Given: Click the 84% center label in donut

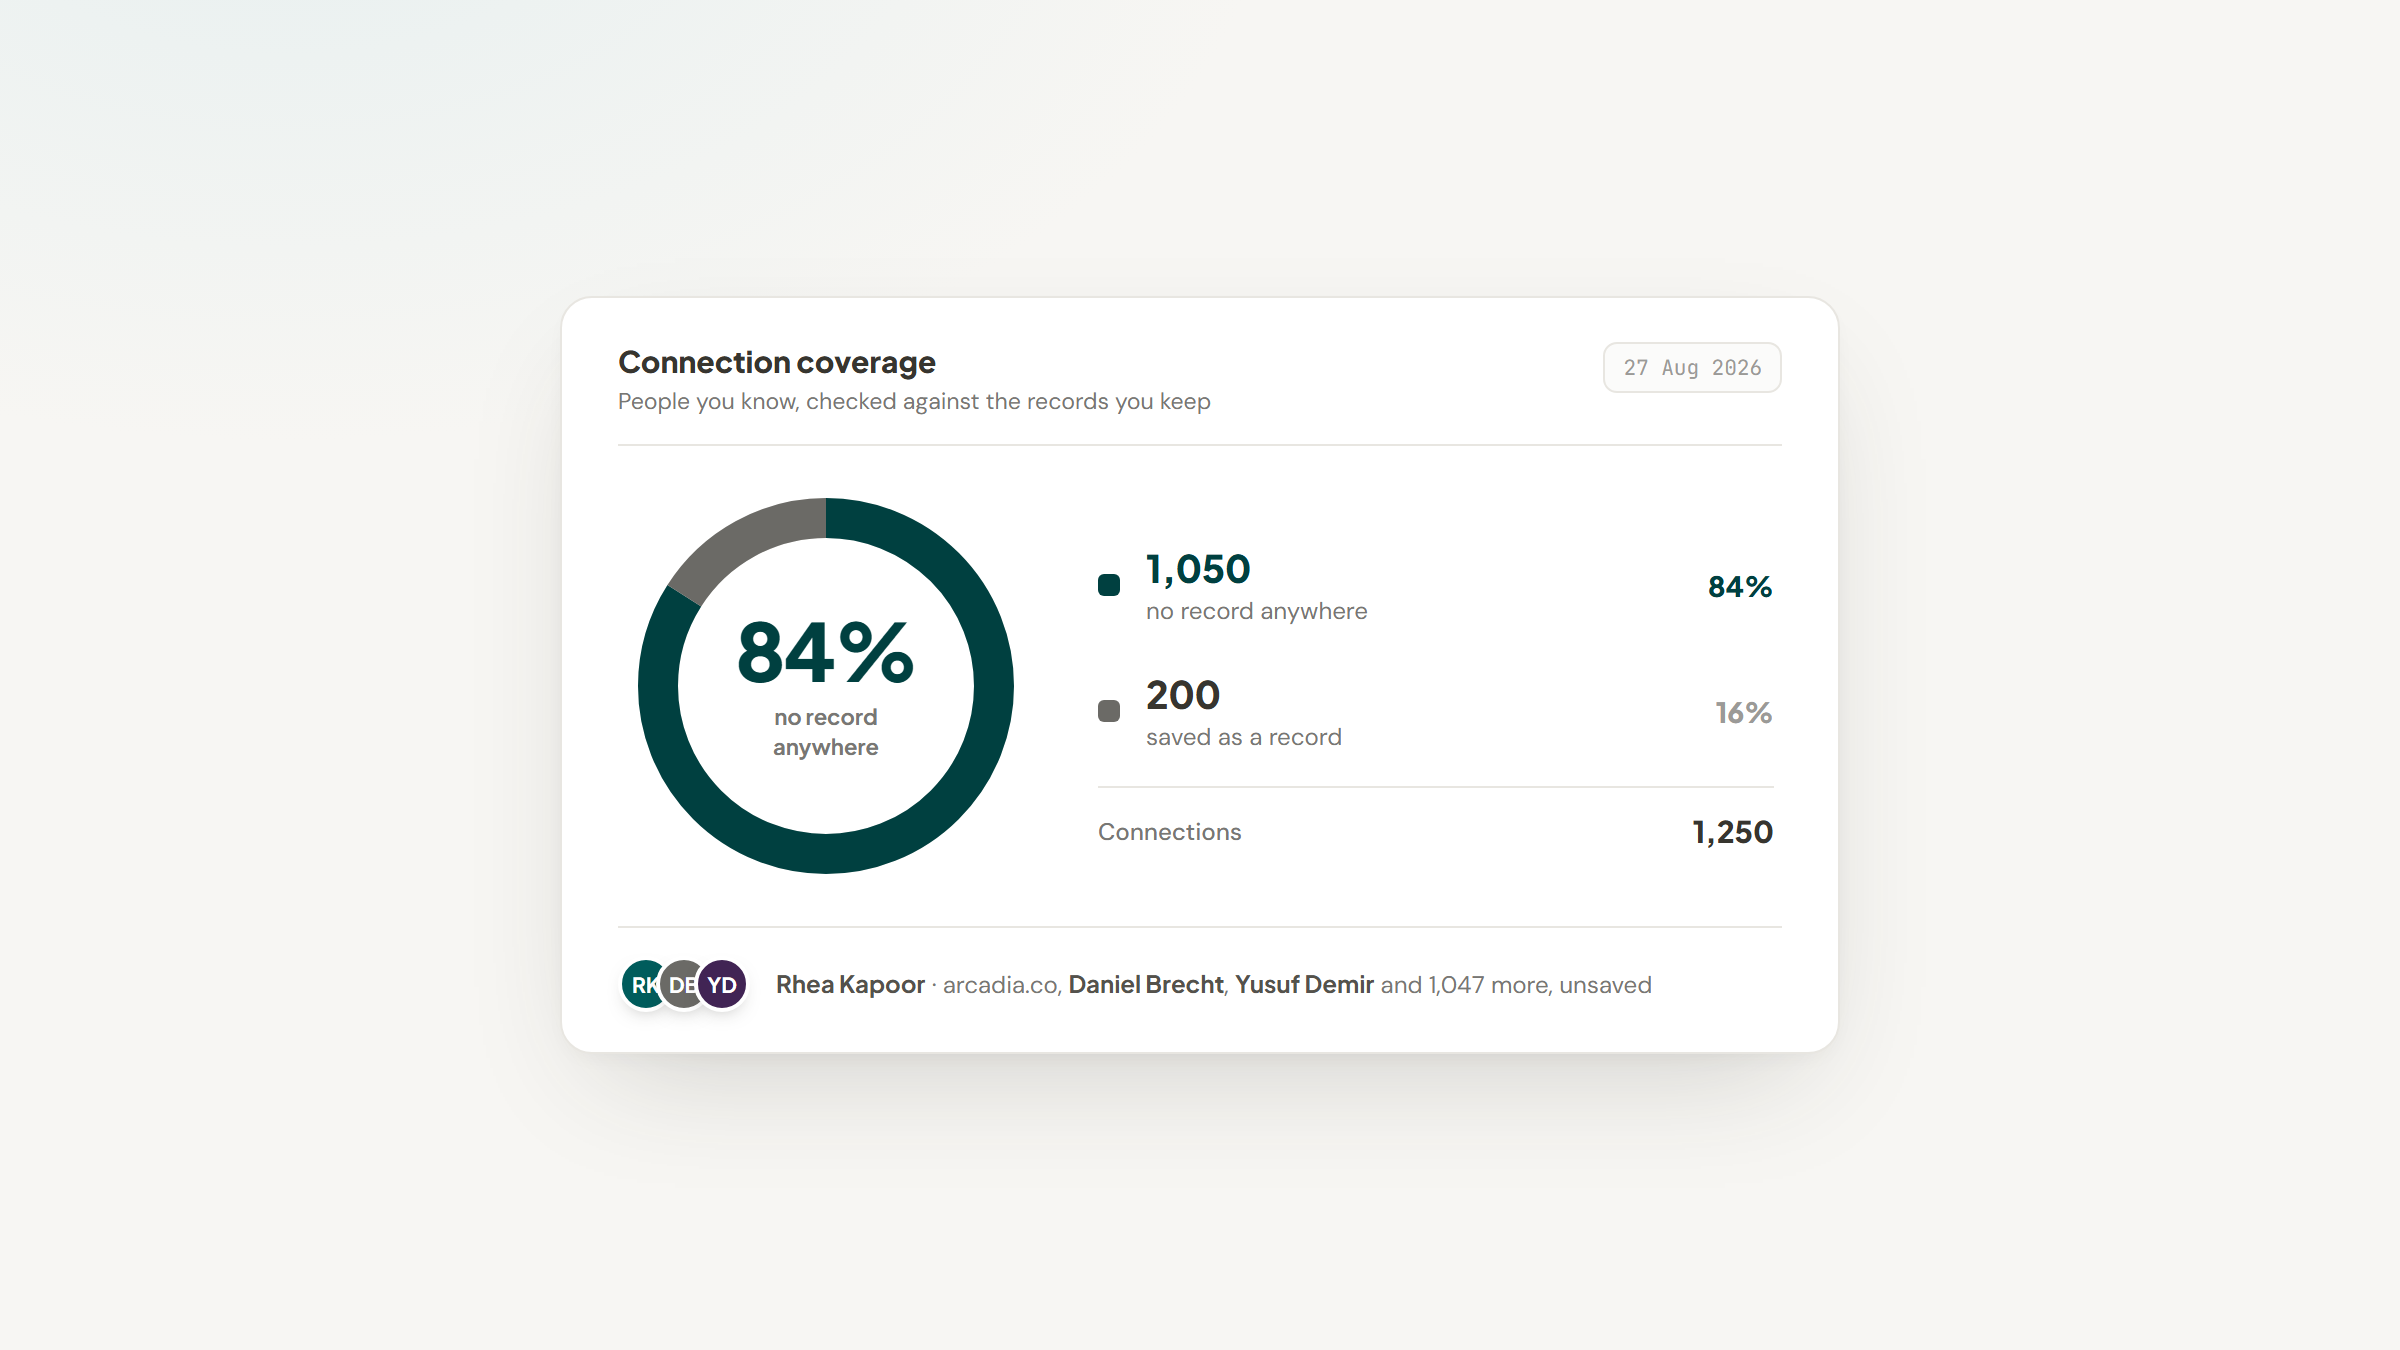Looking at the screenshot, I should click(826, 654).
